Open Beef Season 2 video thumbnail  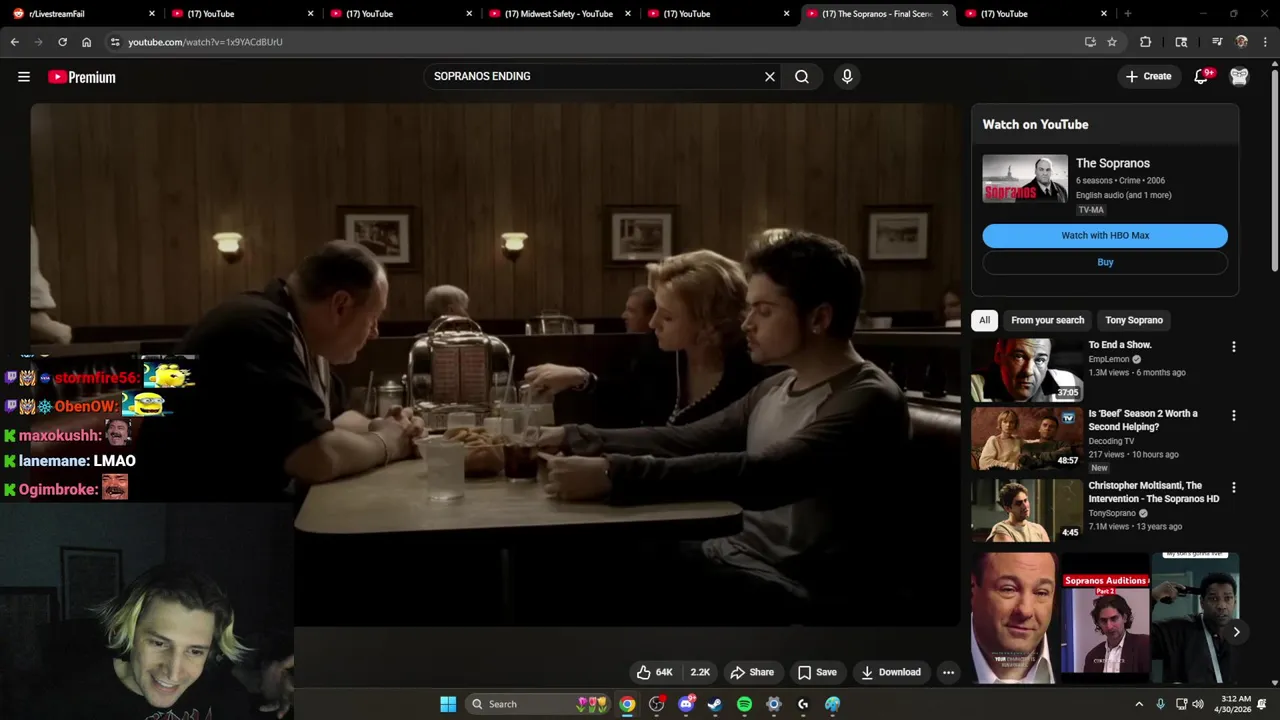tap(1026, 438)
